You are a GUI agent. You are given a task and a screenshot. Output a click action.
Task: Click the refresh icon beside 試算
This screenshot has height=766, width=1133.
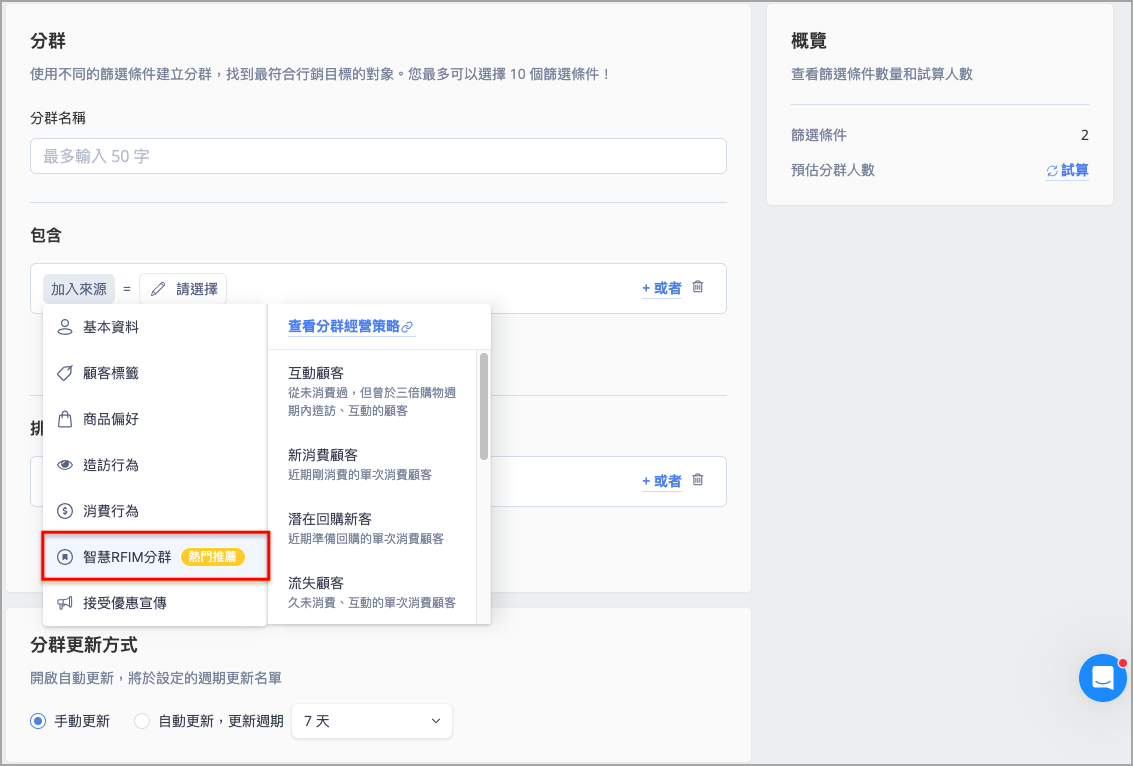point(1052,171)
